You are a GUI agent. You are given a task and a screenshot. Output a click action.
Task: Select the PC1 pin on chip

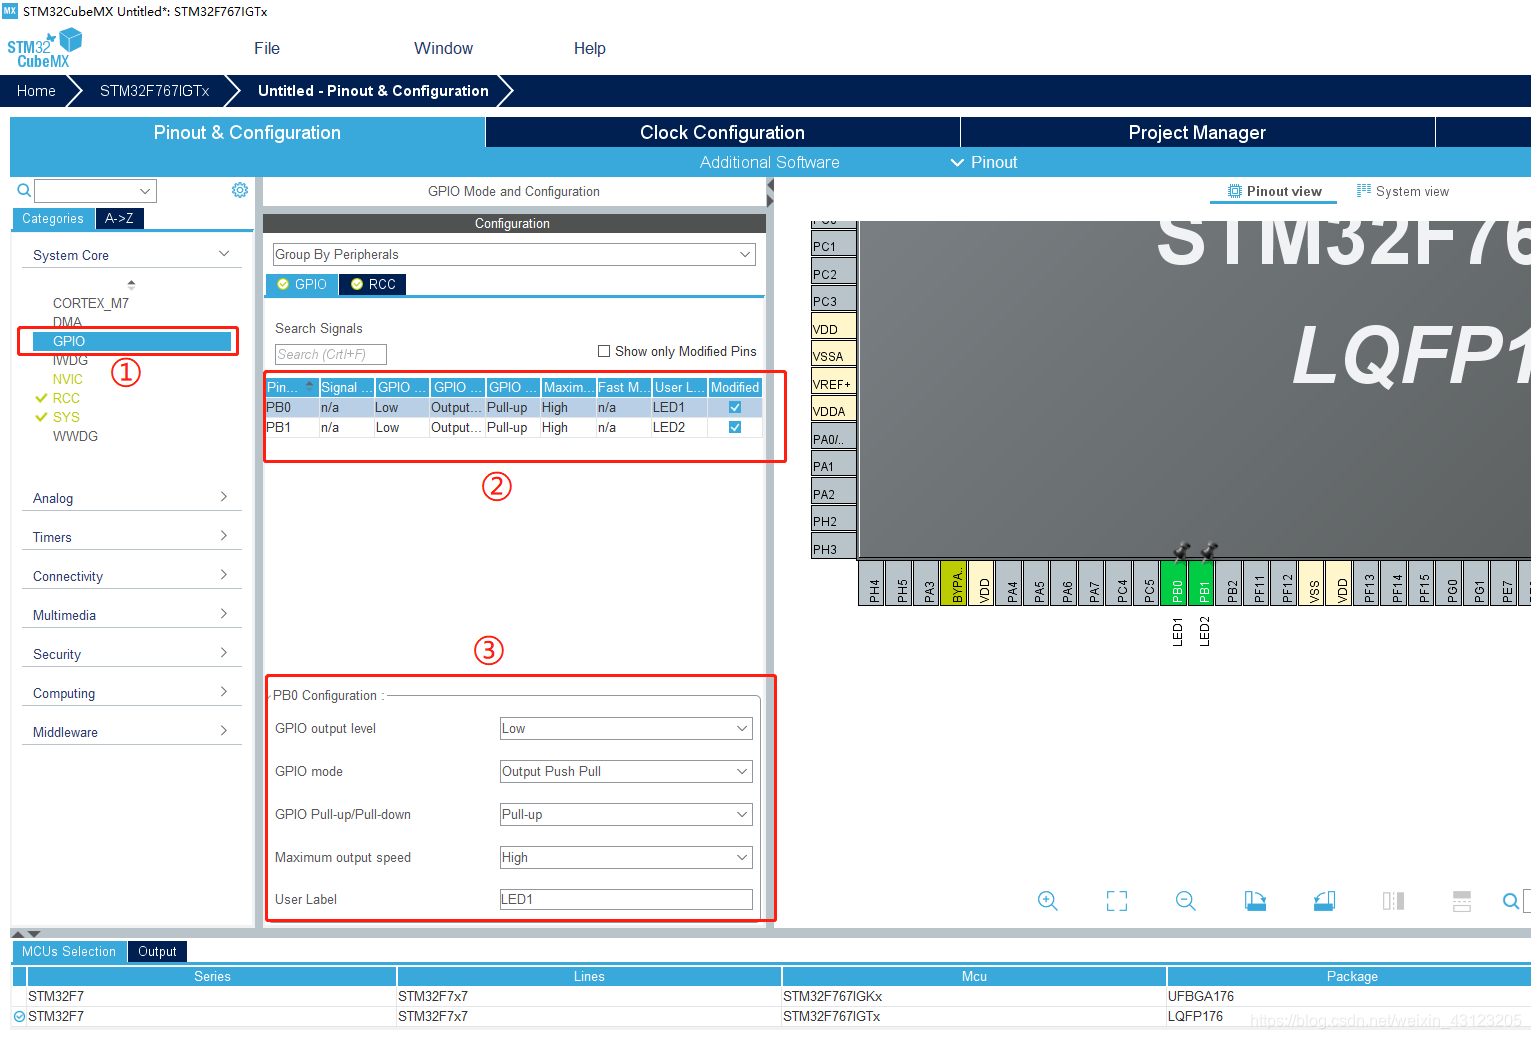pyautogui.click(x=834, y=245)
